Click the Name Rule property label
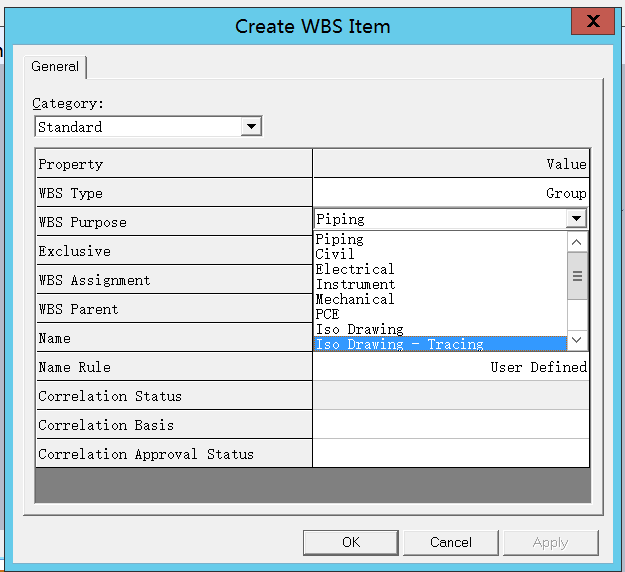The image size is (625, 572). click(x=75, y=367)
